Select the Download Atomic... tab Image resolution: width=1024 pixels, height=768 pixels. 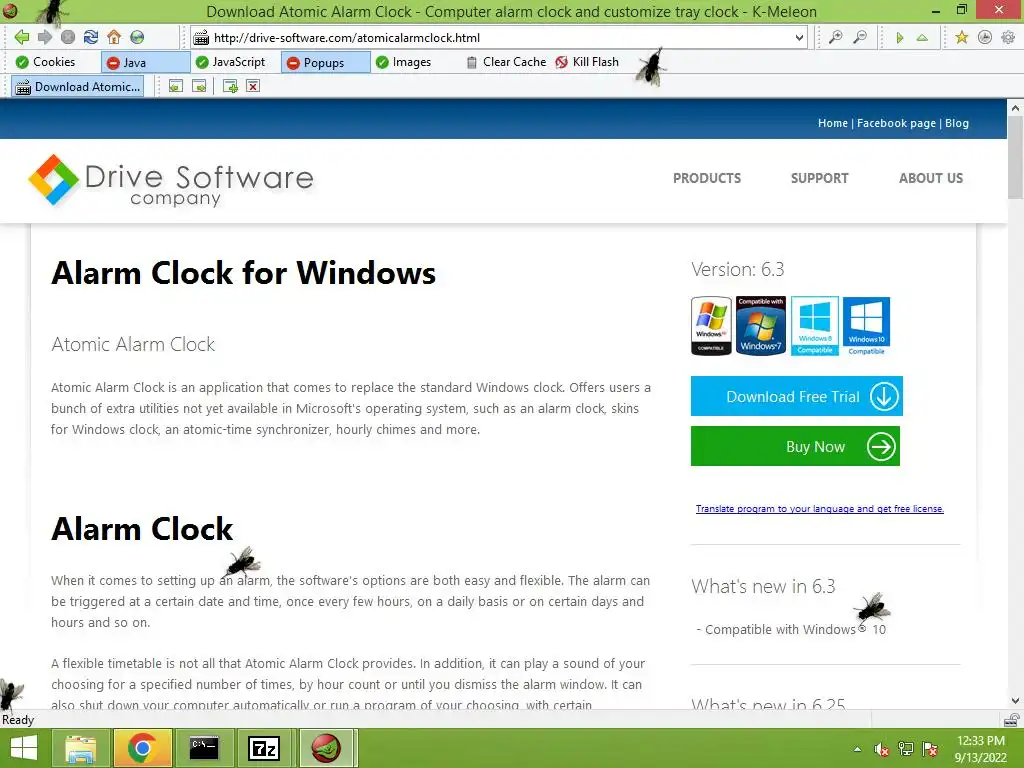[x=78, y=86]
